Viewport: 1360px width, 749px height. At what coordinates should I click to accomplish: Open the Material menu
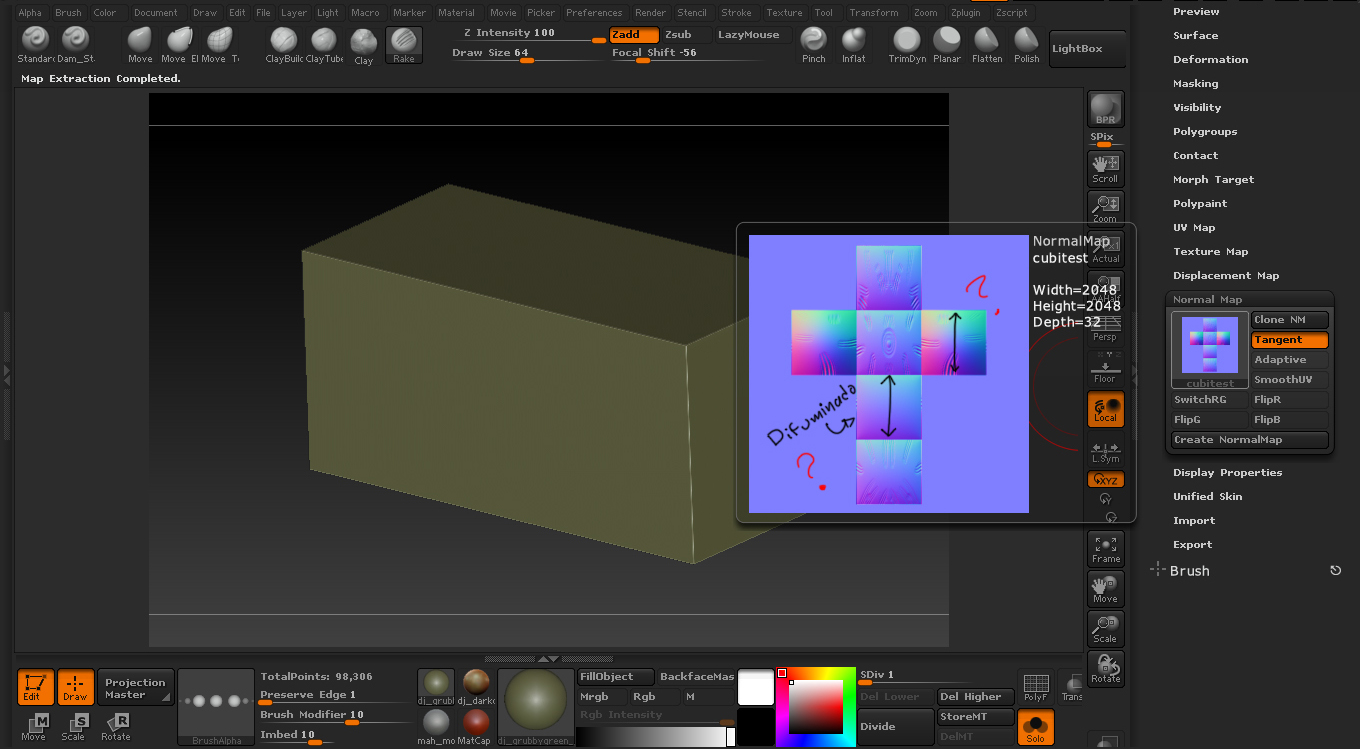tap(456, 13)
